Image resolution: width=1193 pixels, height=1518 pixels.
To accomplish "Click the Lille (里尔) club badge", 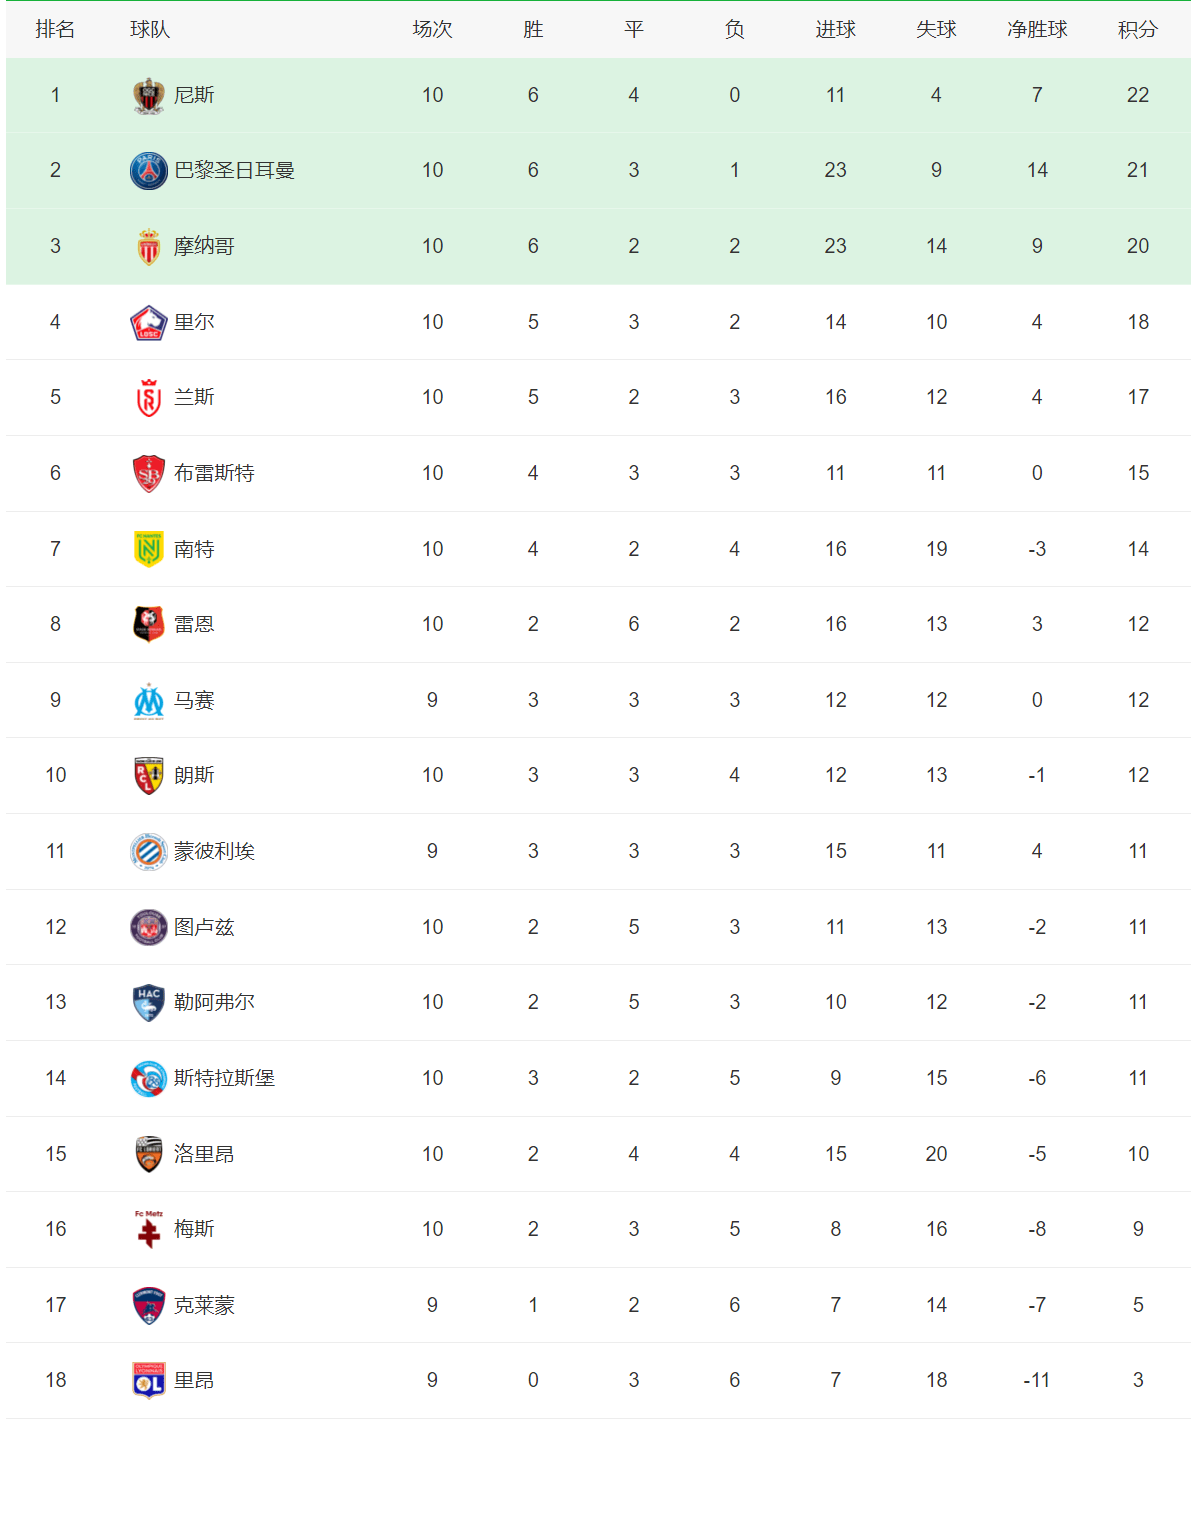I will (149, 323).
